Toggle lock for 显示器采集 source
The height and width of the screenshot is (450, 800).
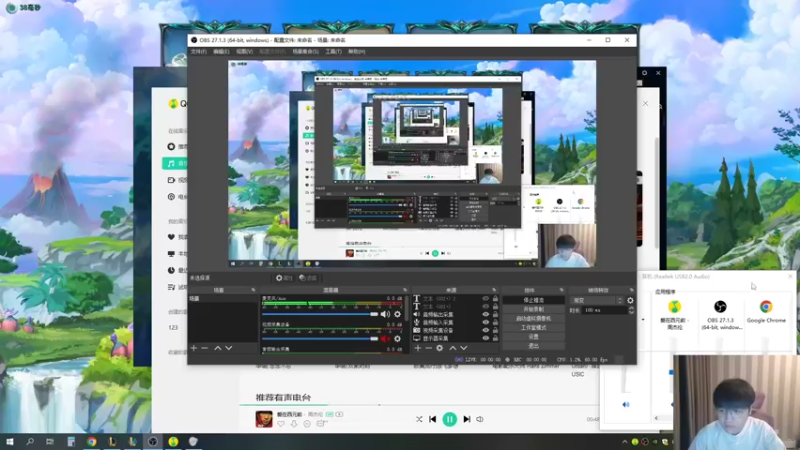[495, 338]
